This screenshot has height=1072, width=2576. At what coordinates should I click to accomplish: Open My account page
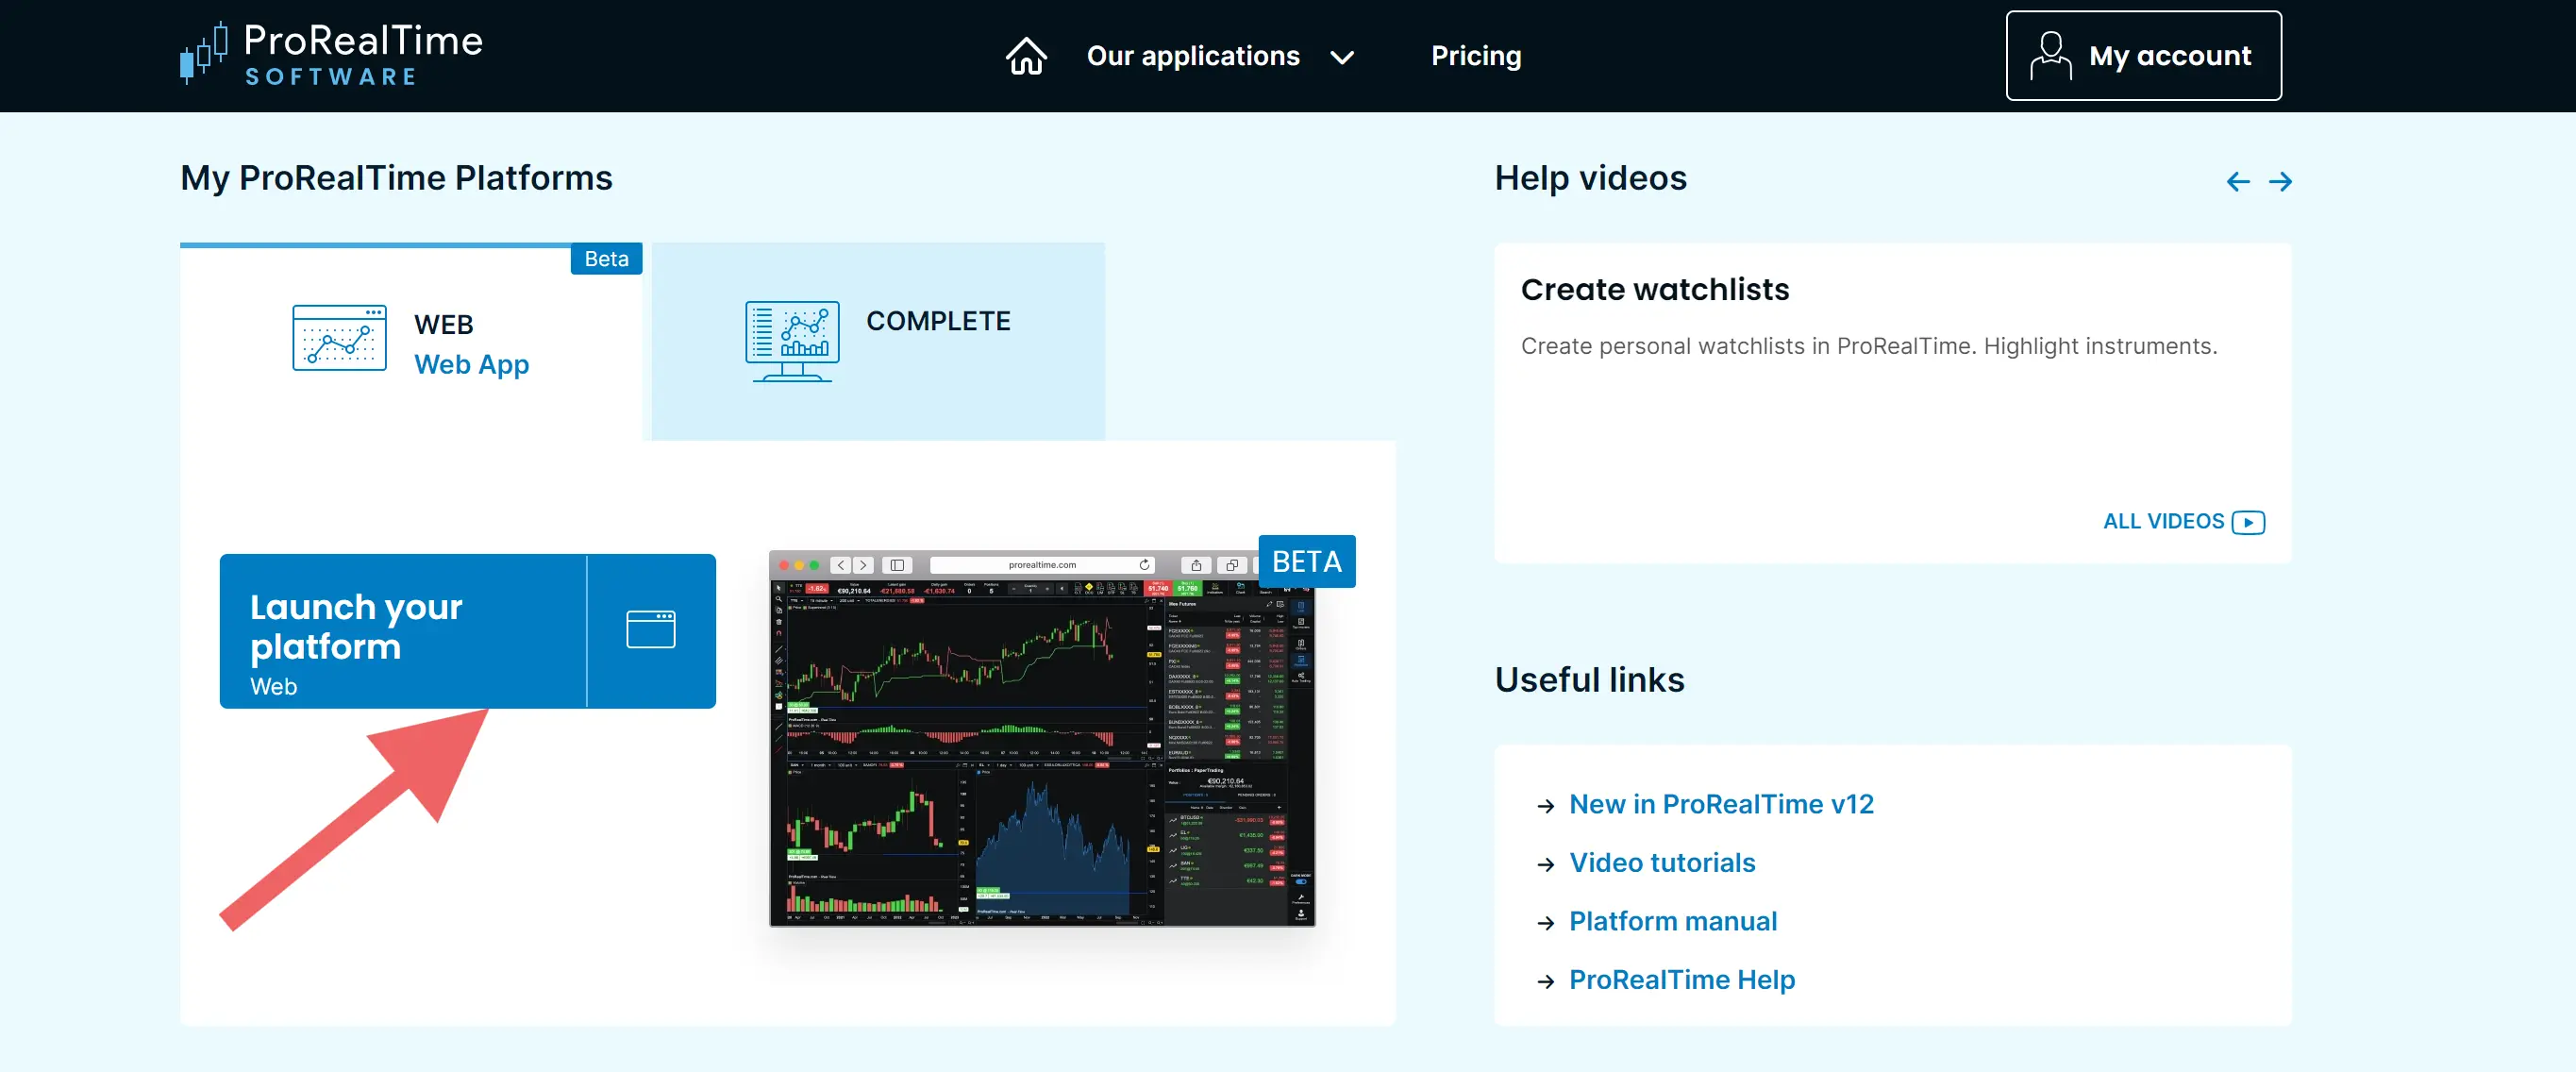point(2141,54)
